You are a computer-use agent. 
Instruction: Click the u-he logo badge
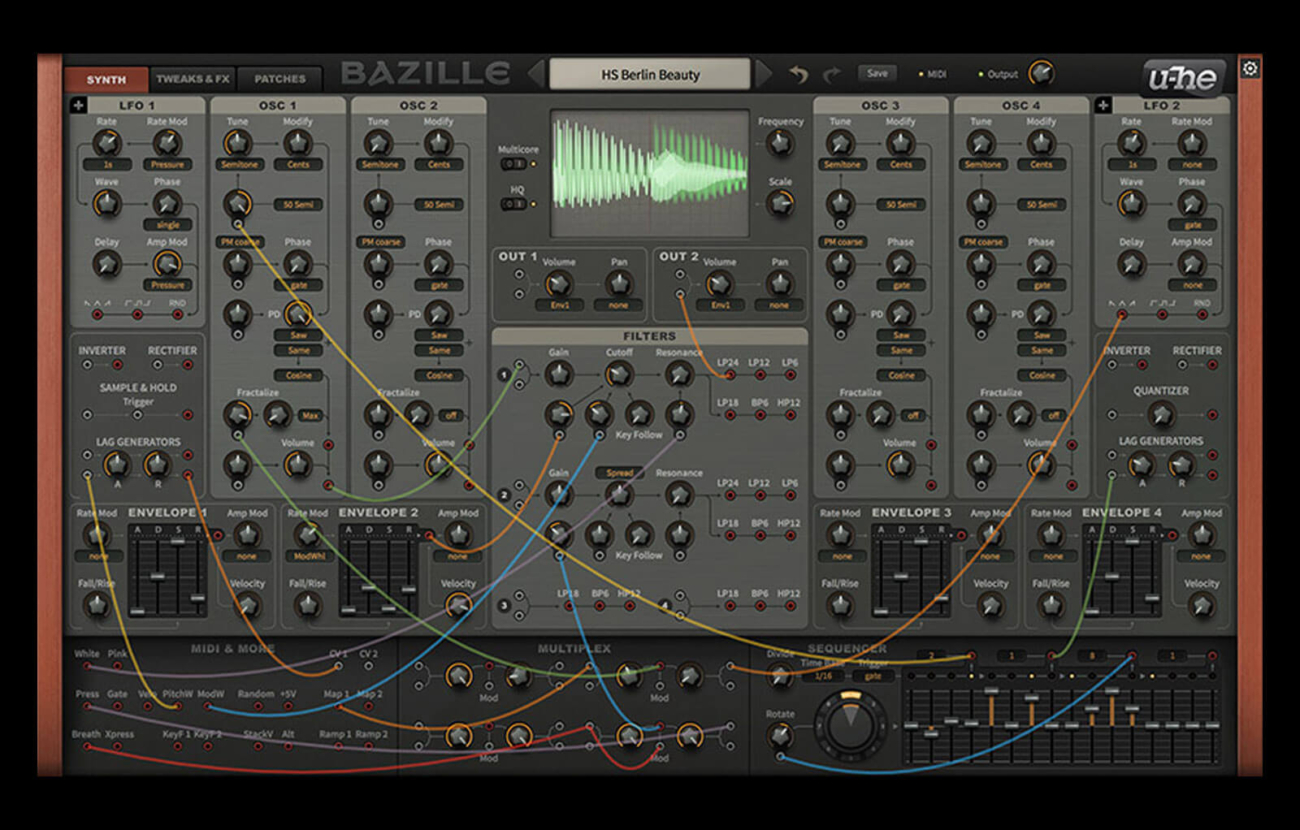click(x=1184, y=77)
